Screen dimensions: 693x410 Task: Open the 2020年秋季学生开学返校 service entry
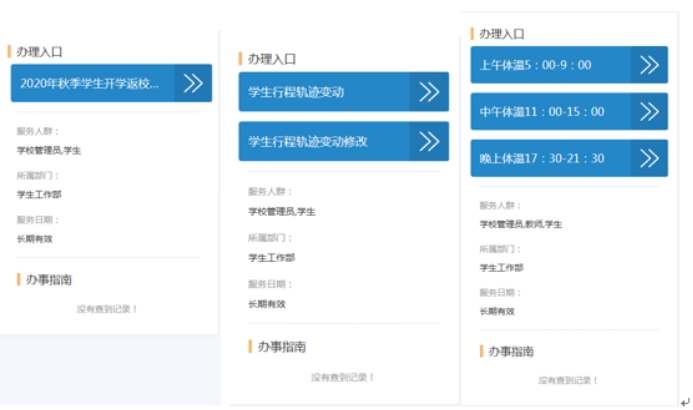coord(90,83)
